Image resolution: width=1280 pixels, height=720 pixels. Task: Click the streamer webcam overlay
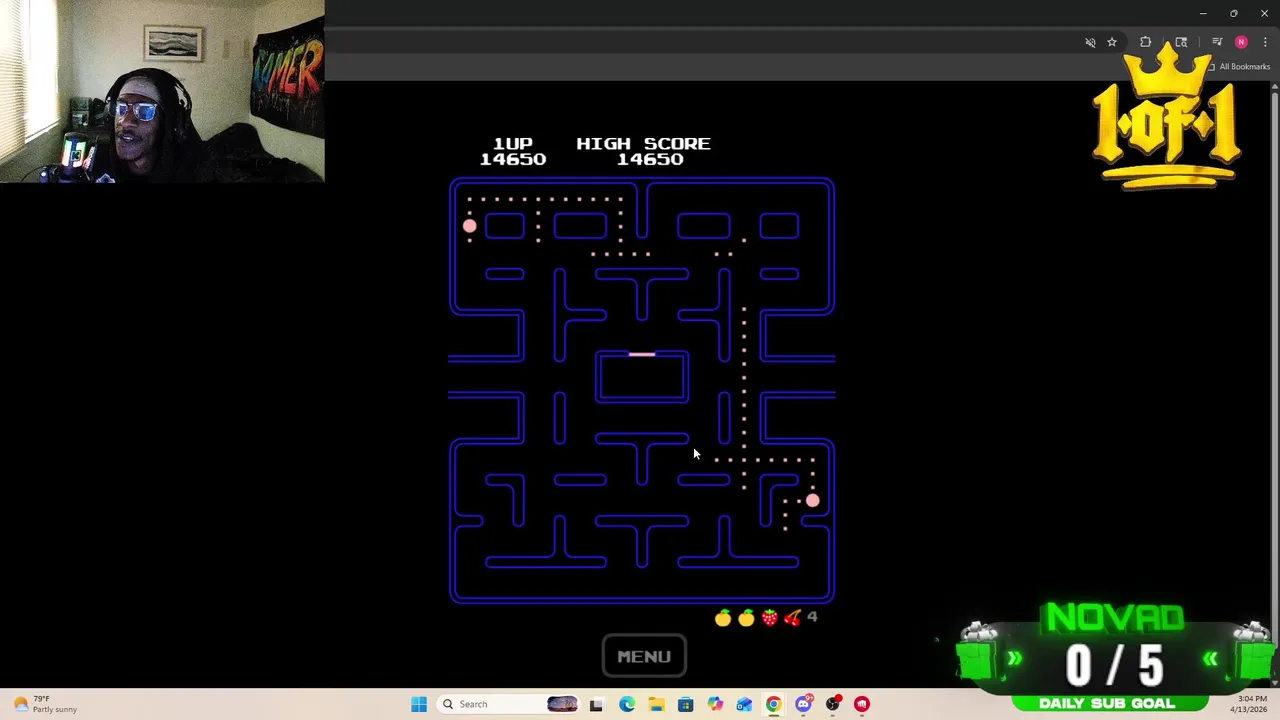point(162,91)
